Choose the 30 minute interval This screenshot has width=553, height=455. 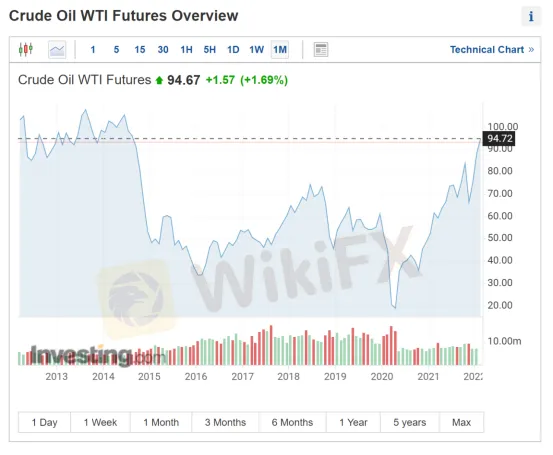tap(163, 49)
